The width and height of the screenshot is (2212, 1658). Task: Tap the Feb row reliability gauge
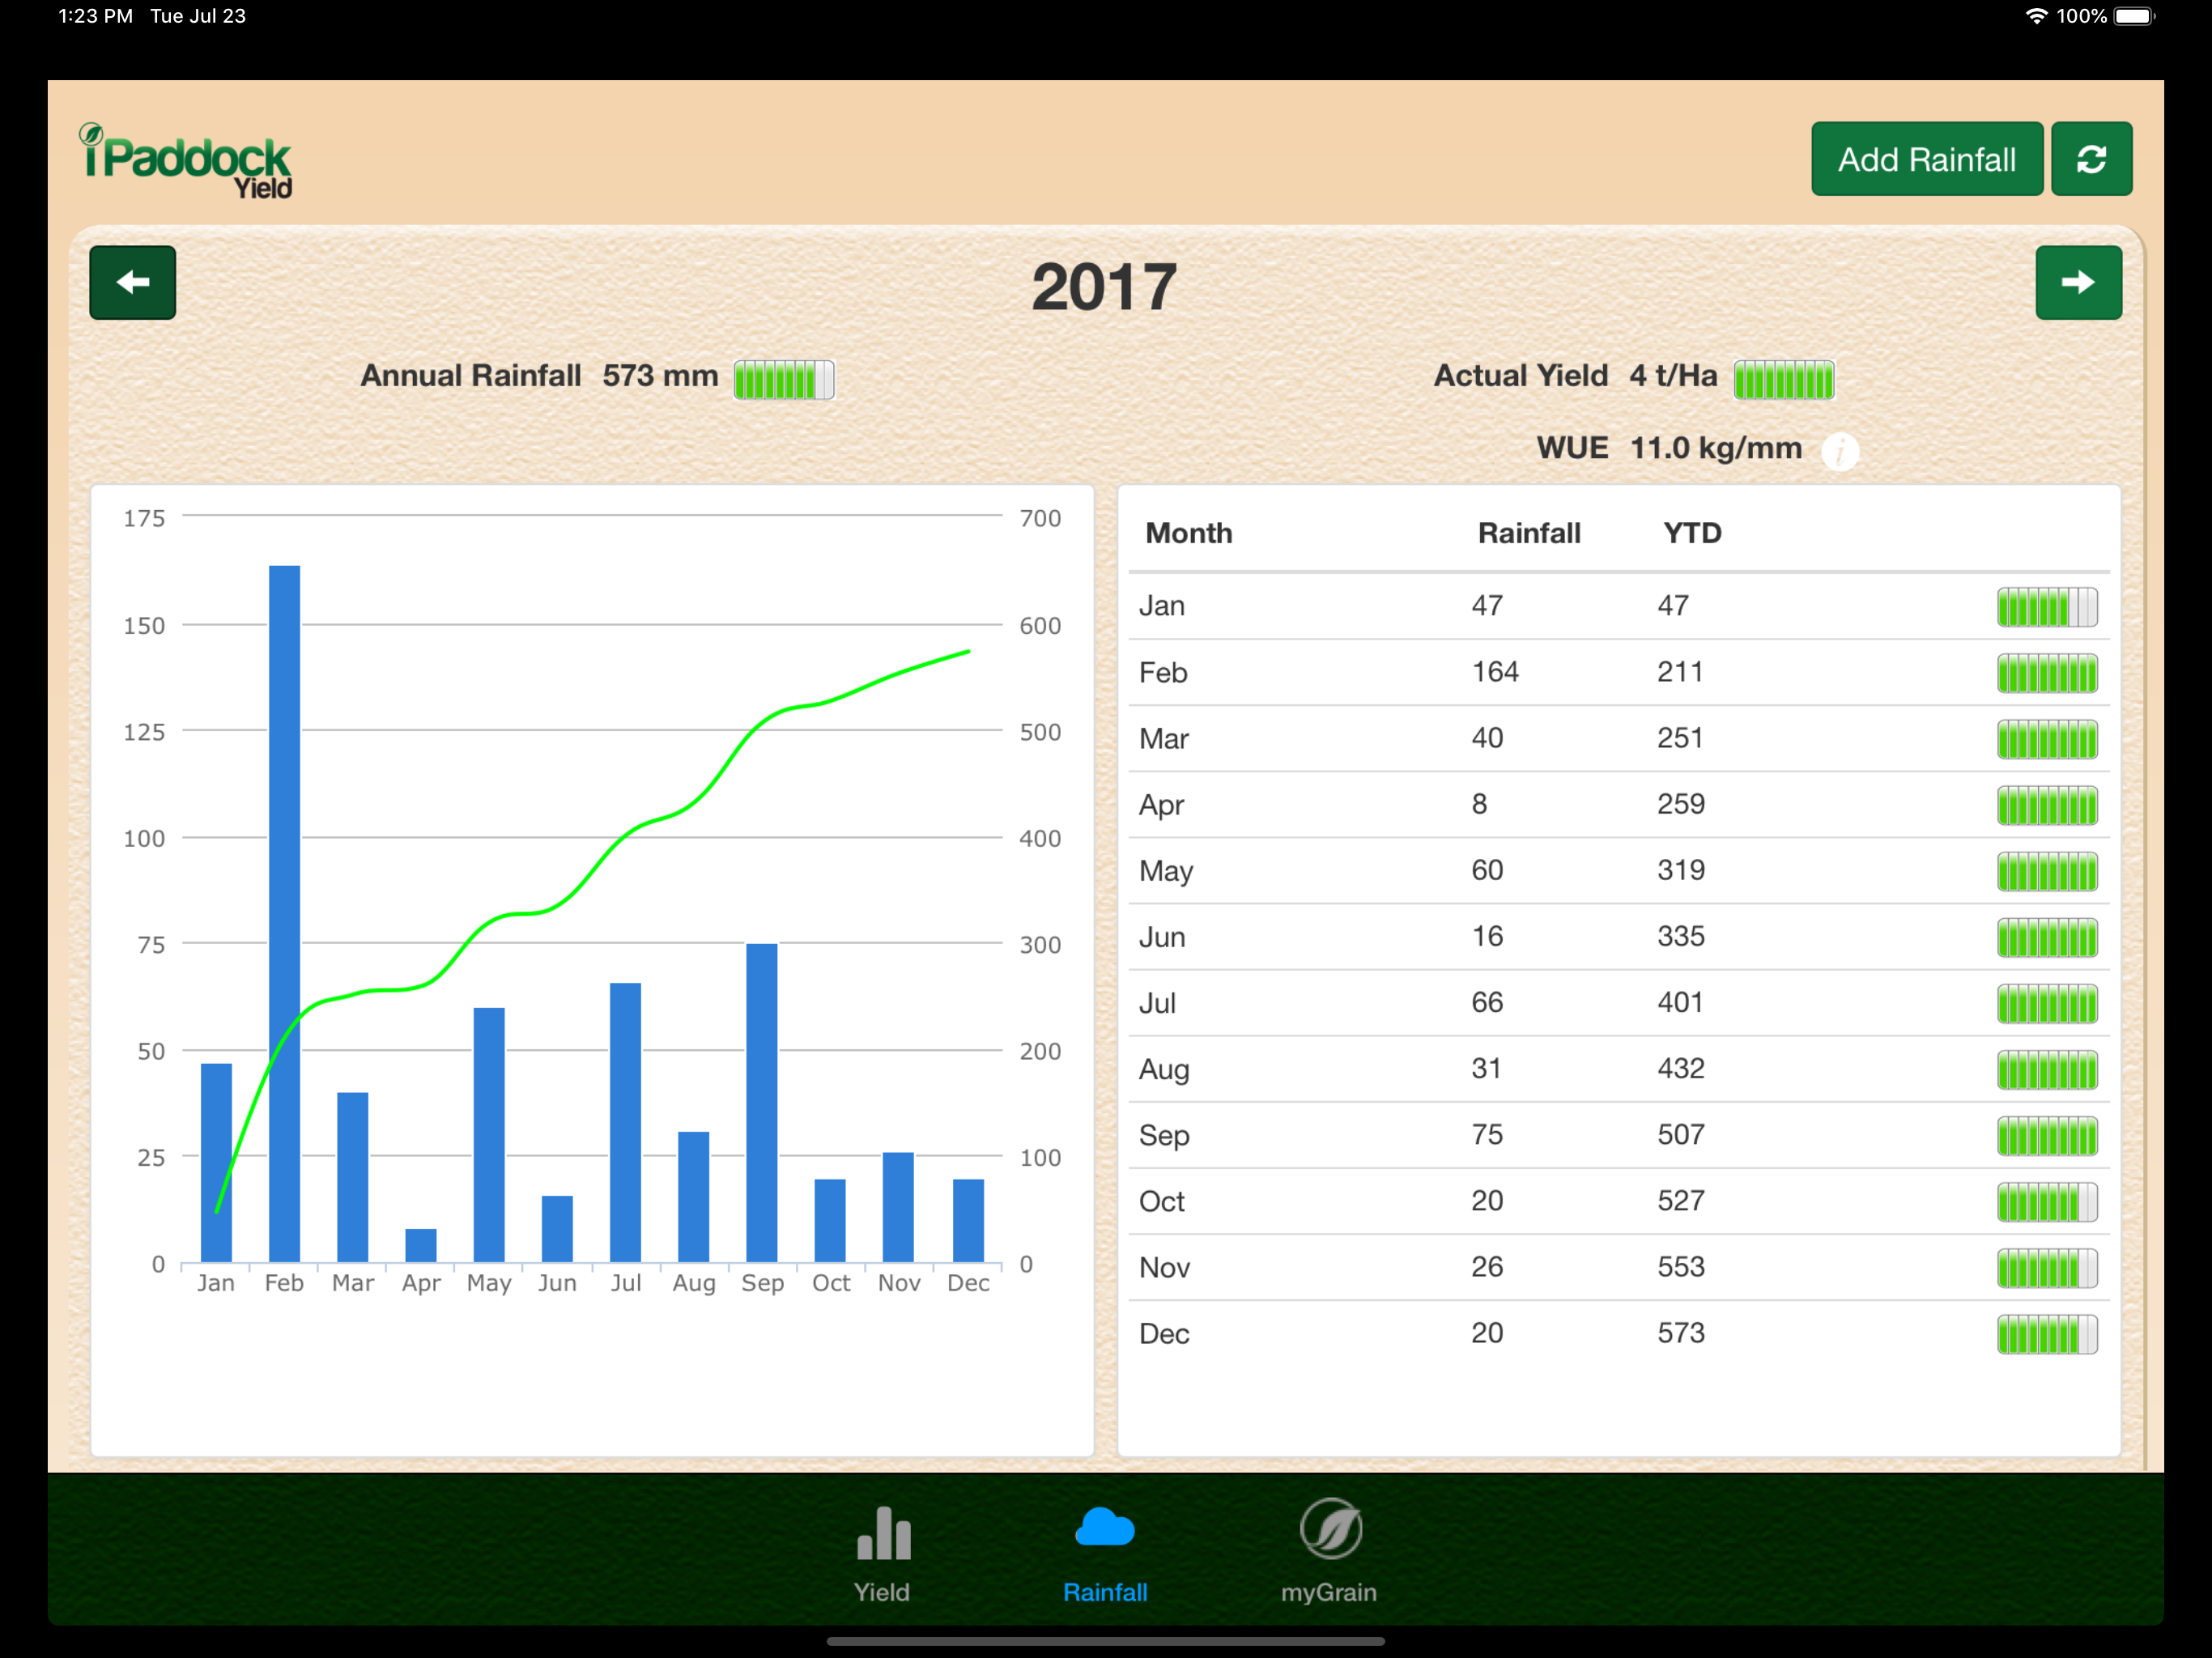(2047, 673)
